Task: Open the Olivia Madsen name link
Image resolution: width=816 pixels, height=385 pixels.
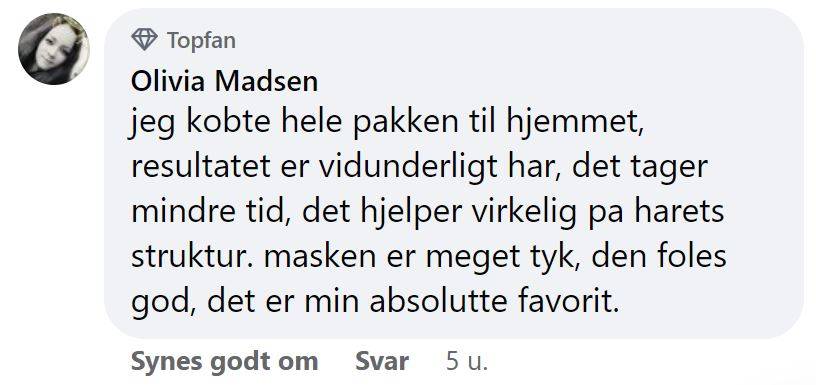Action: click(x=224, y=82)
